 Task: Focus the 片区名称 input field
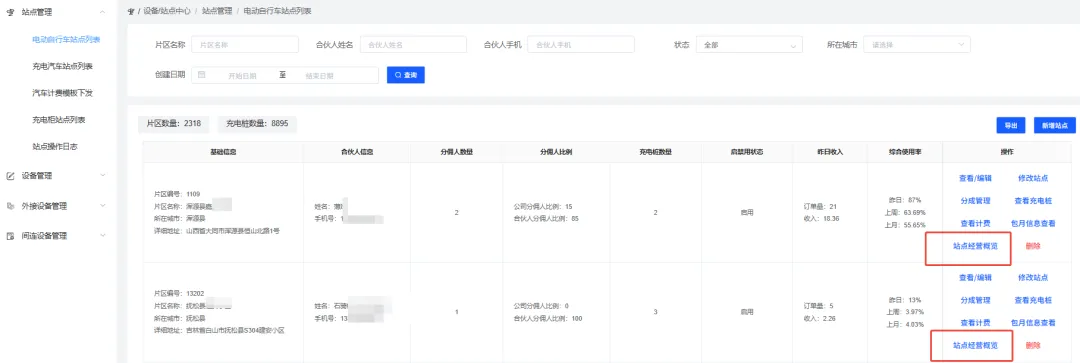245,45
